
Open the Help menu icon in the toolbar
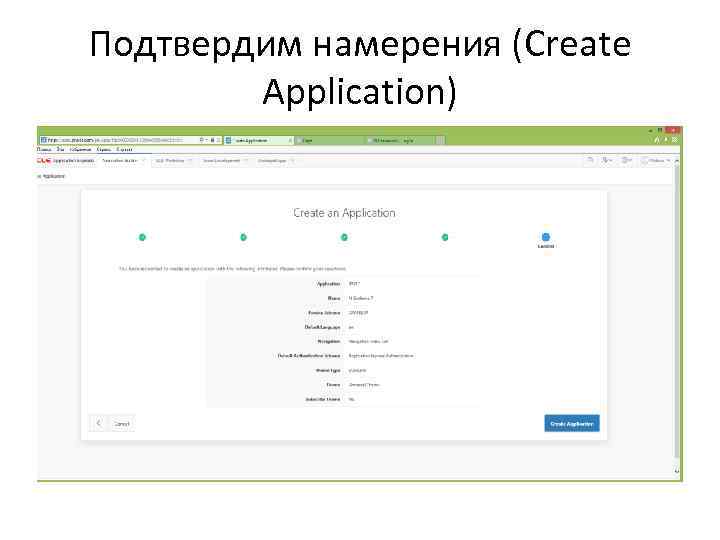(x=626, y=160)
